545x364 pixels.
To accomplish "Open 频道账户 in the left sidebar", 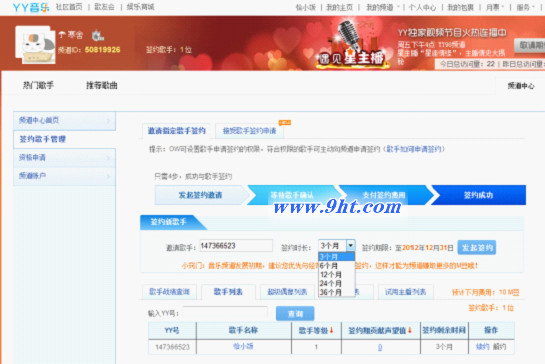I will (x=64, y=176).
